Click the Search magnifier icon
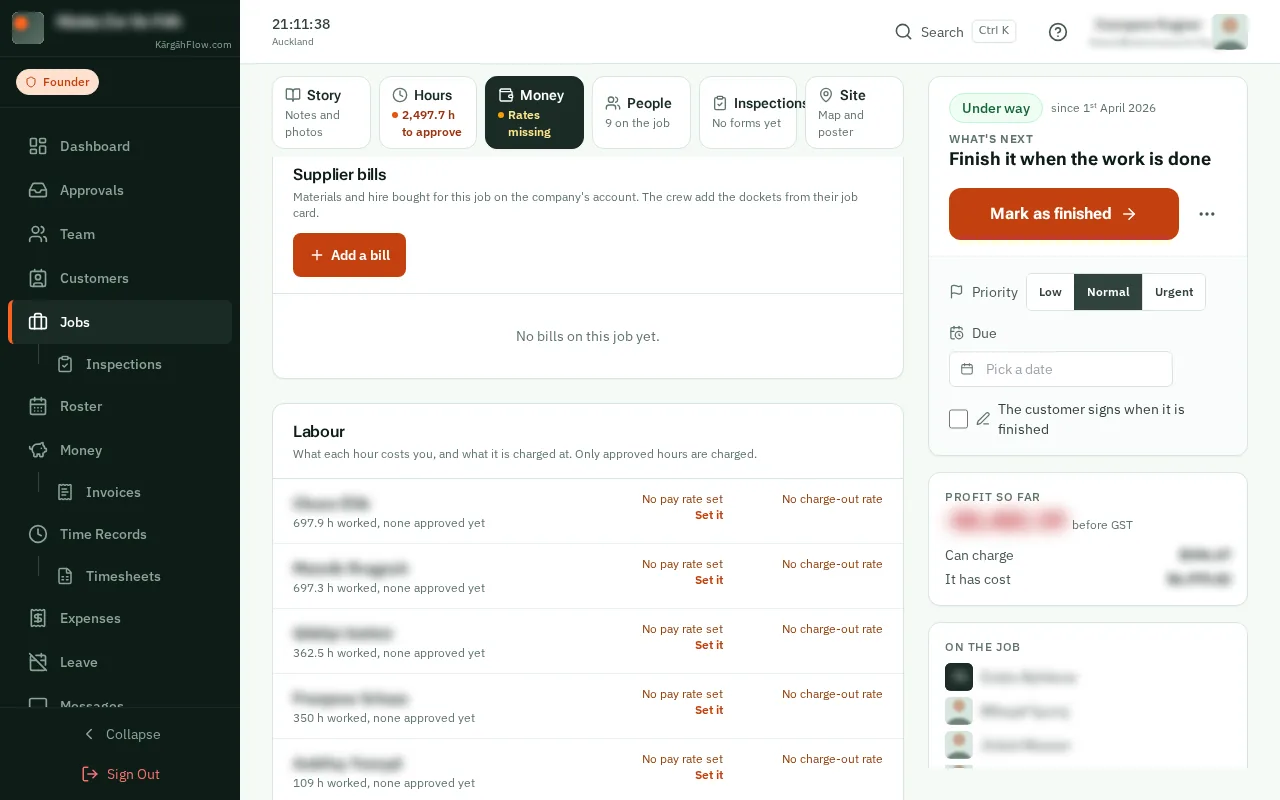 (903, 32)
